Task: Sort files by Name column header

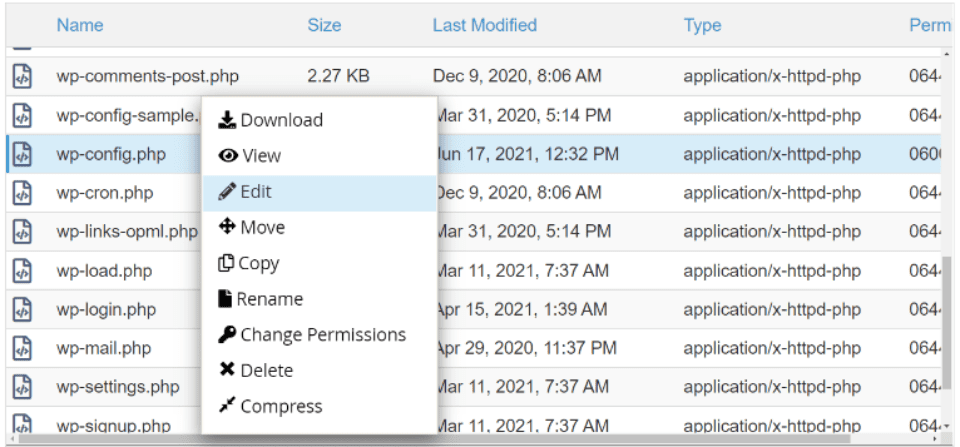Action: [x=80, y=25]
